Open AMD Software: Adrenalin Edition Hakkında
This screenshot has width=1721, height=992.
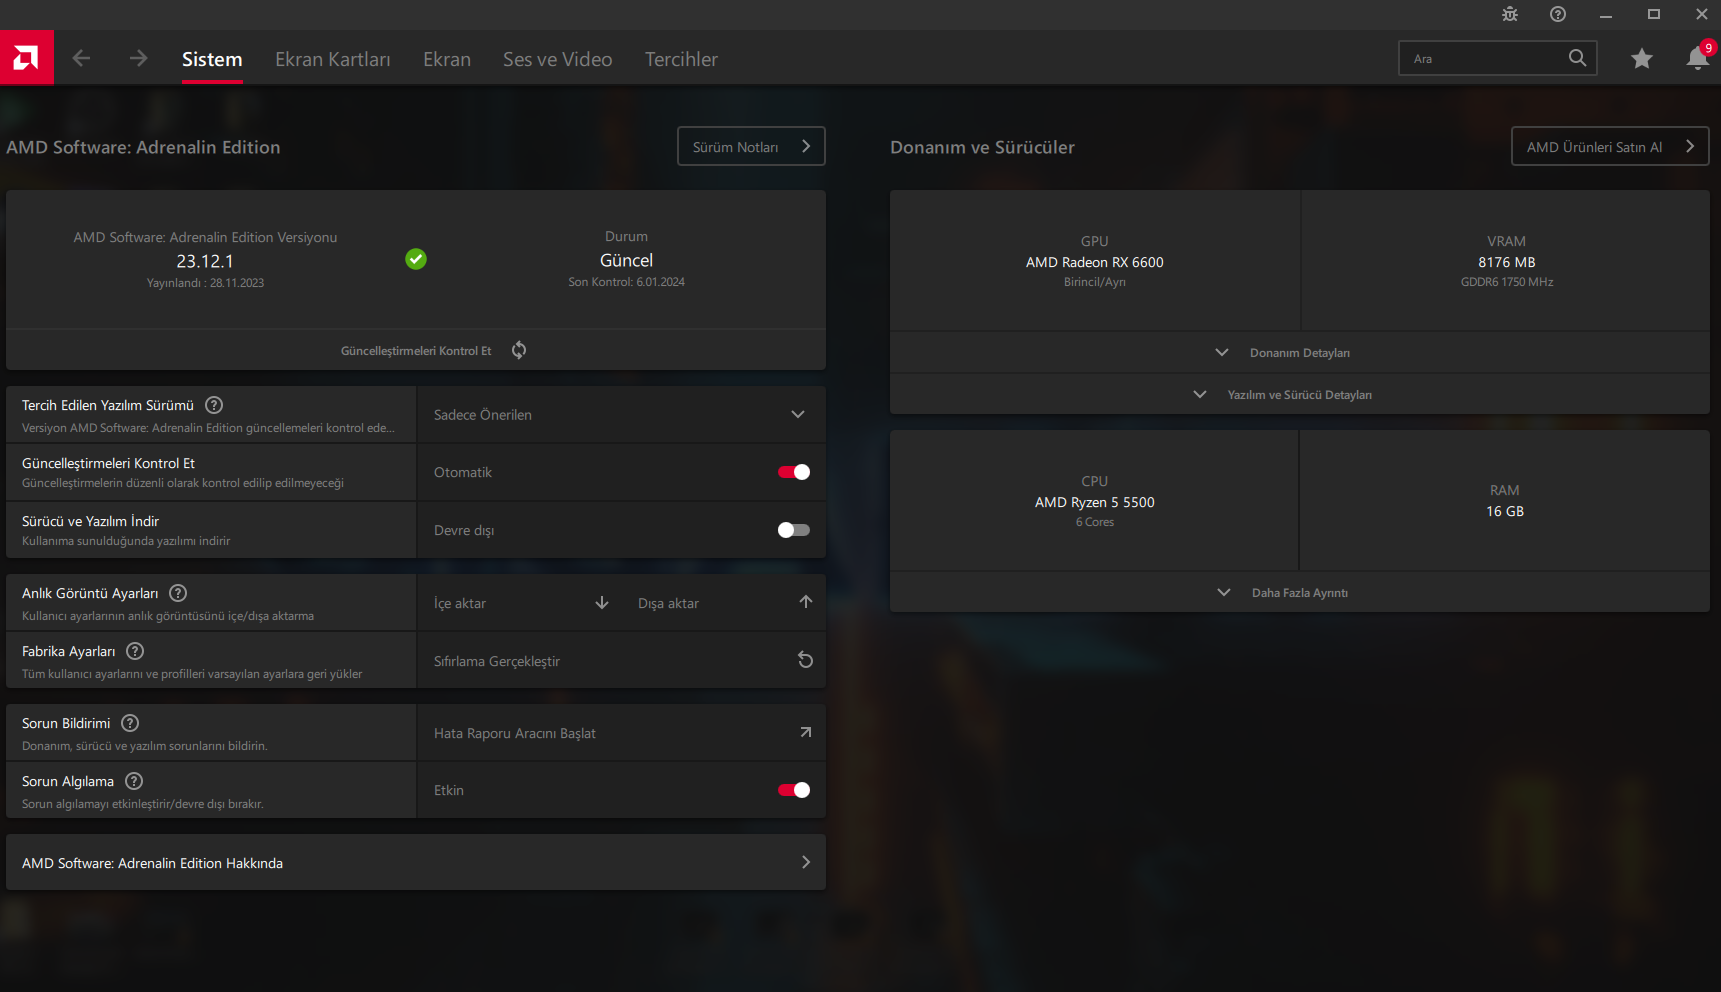416,863
